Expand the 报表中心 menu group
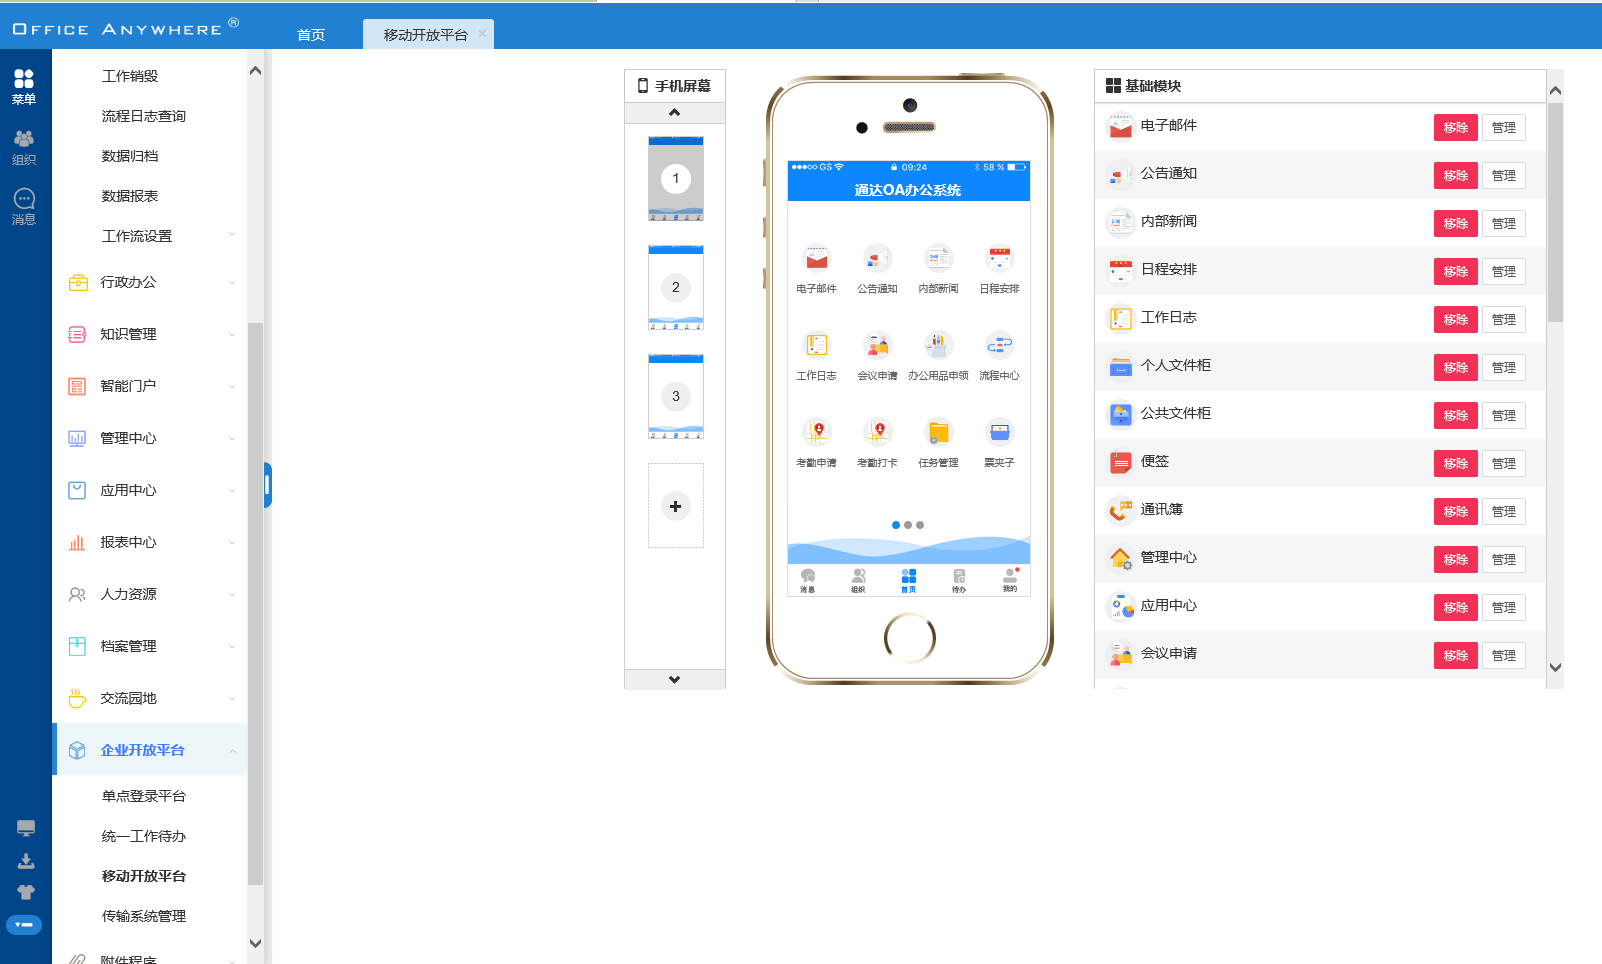1602x964 pixels. pos(150,542)
